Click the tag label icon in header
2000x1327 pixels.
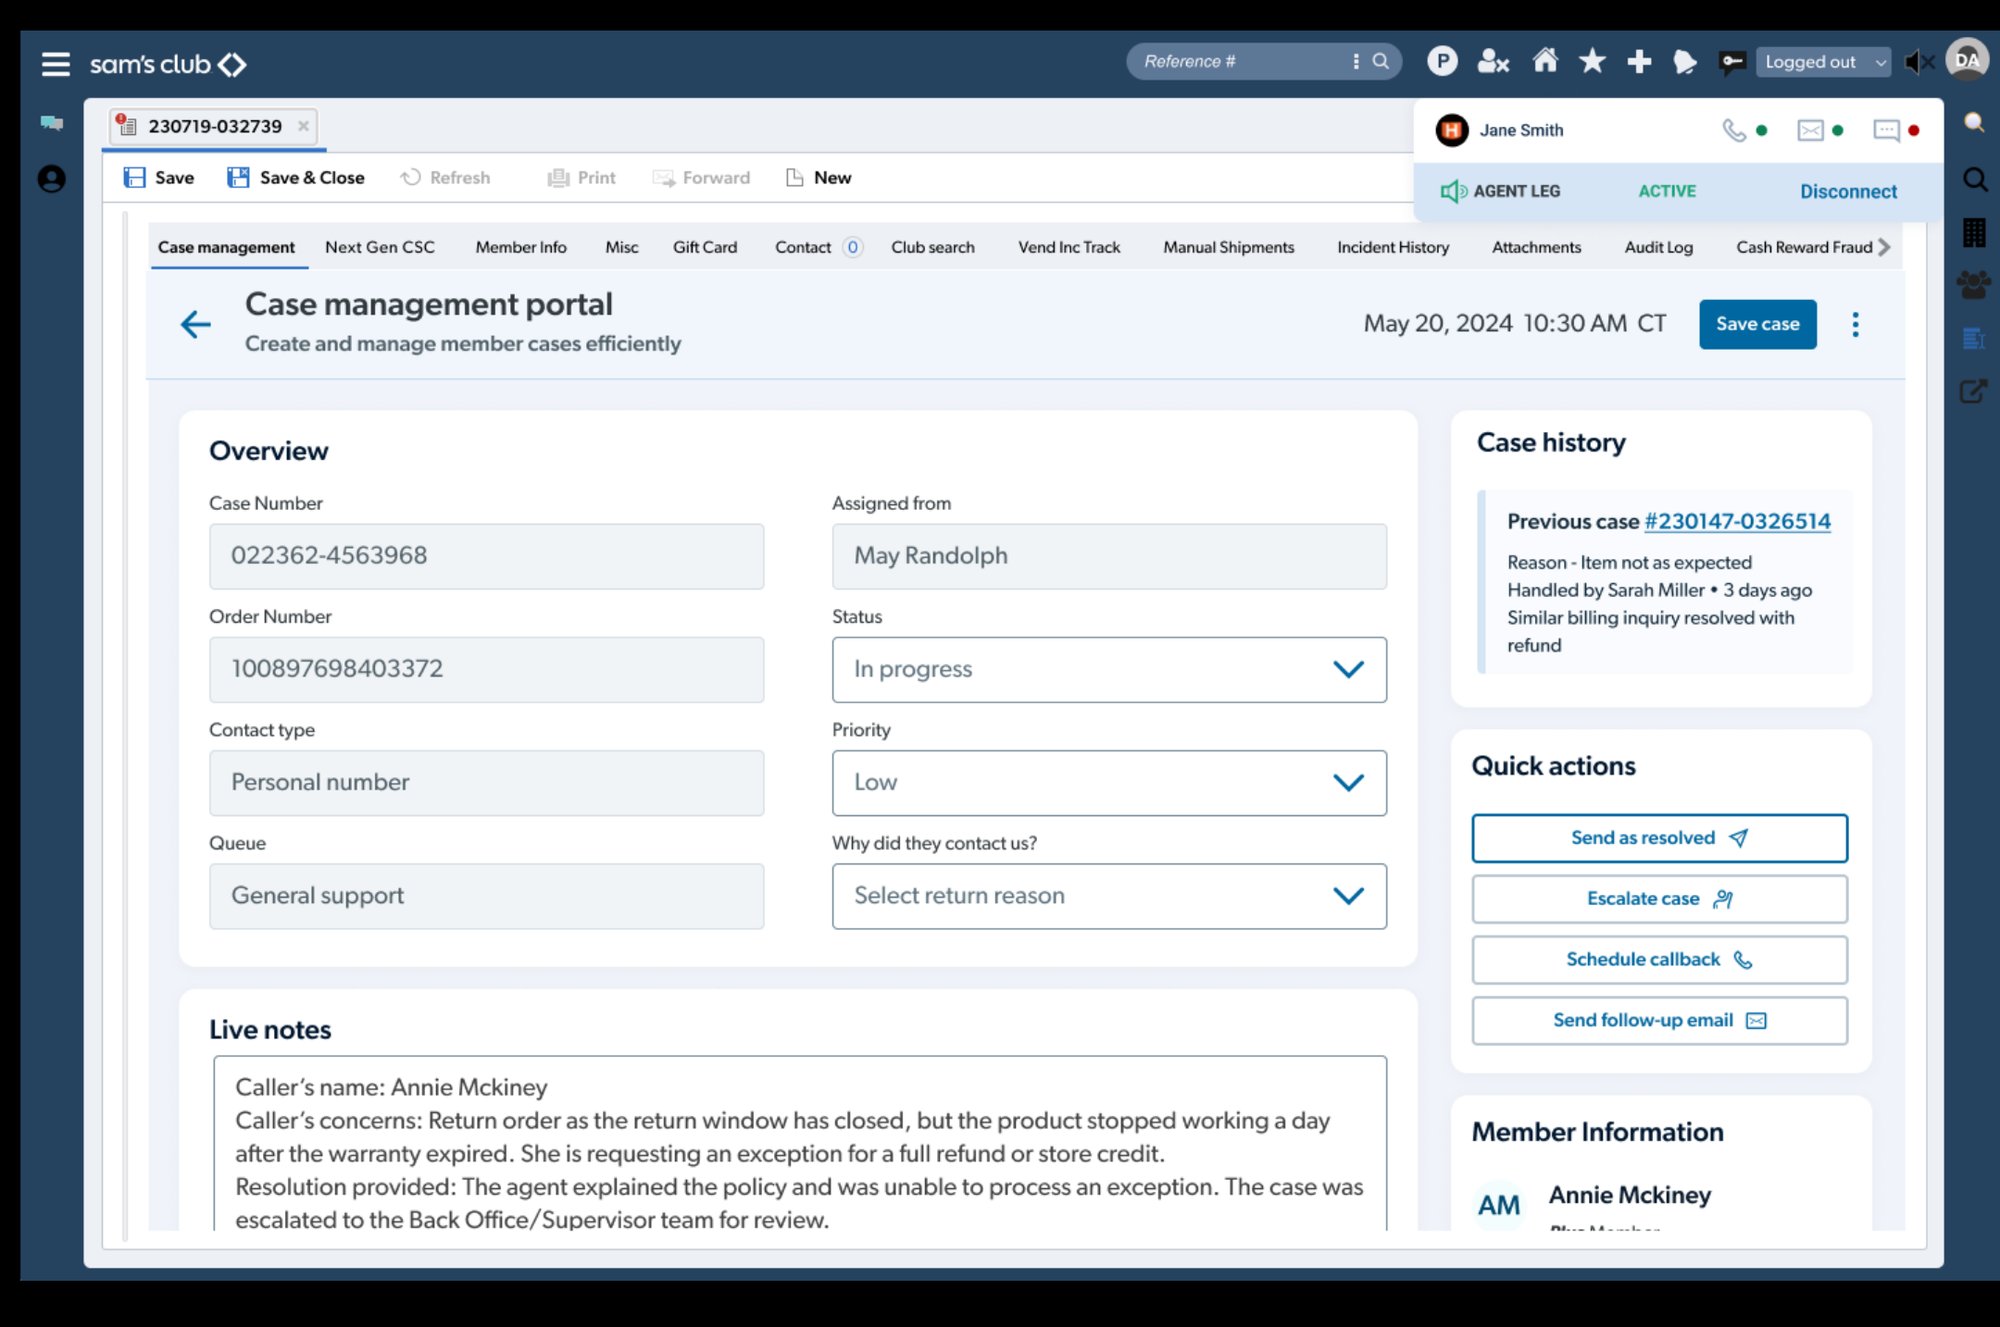tap(1685, 62)
